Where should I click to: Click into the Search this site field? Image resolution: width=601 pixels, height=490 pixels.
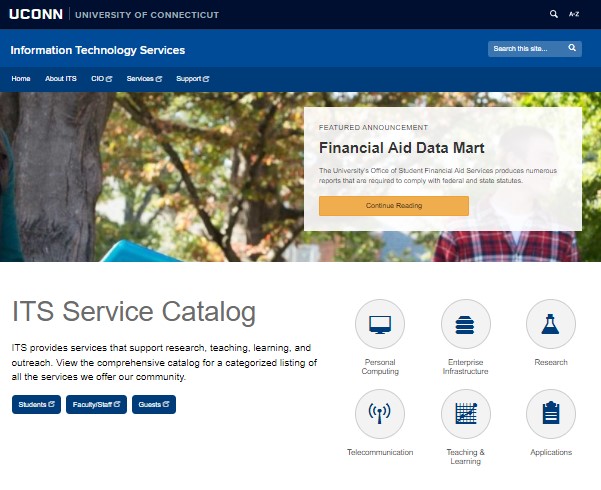click(525, 48)
